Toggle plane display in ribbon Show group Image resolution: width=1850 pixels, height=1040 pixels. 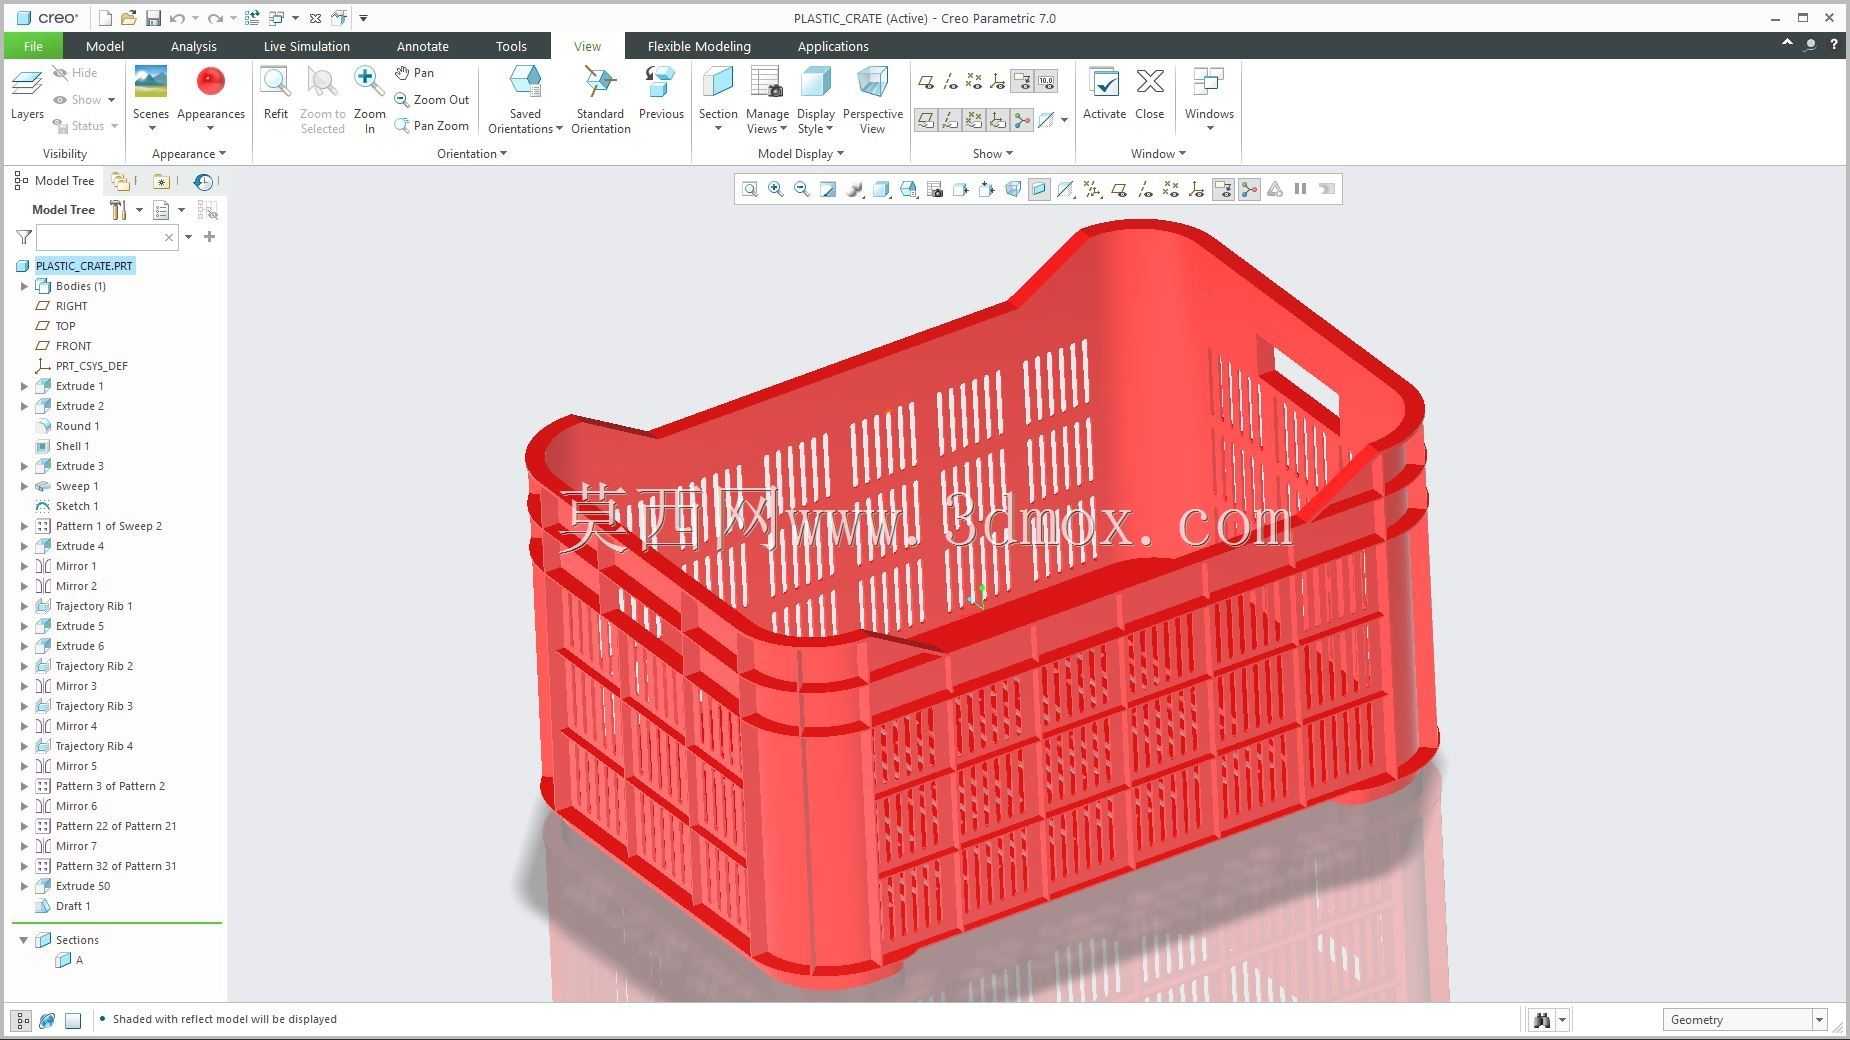click(x=926, y=82)
